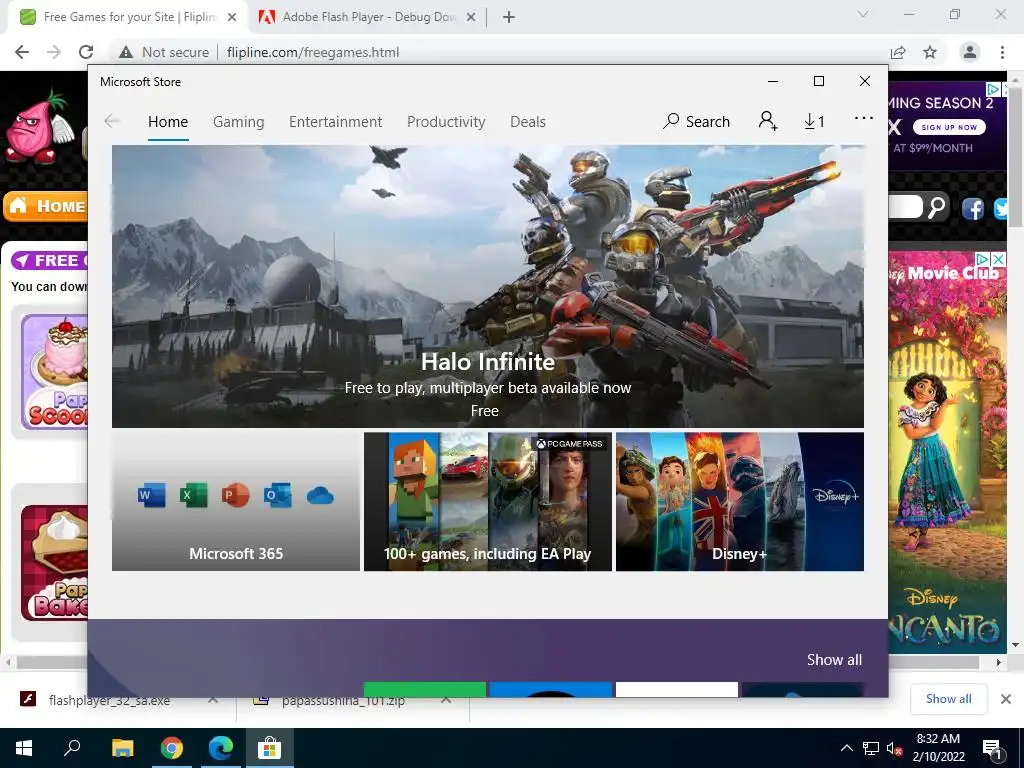The height and width of the screenshot is (768, 1024).
Task: Select the Home tab in Microsoft Store
Action: coord(168,122)
